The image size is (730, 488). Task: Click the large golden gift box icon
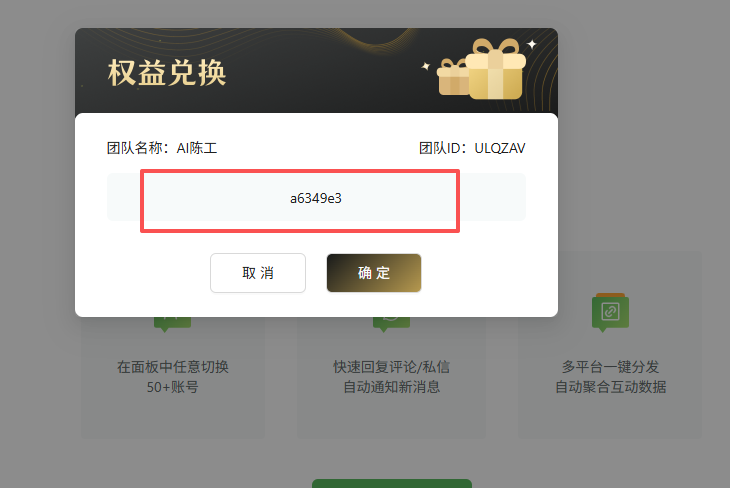point(495,69)
